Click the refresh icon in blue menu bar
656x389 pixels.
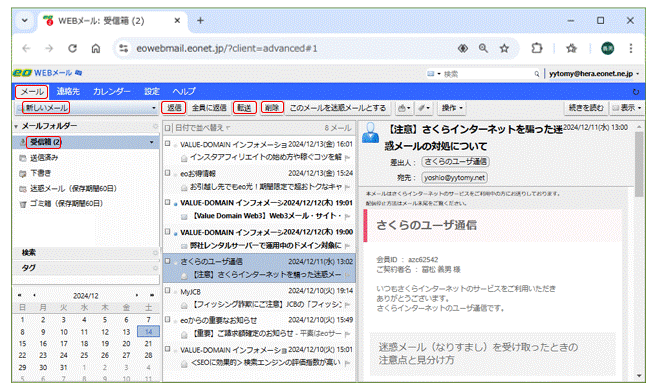click(636, 92)
